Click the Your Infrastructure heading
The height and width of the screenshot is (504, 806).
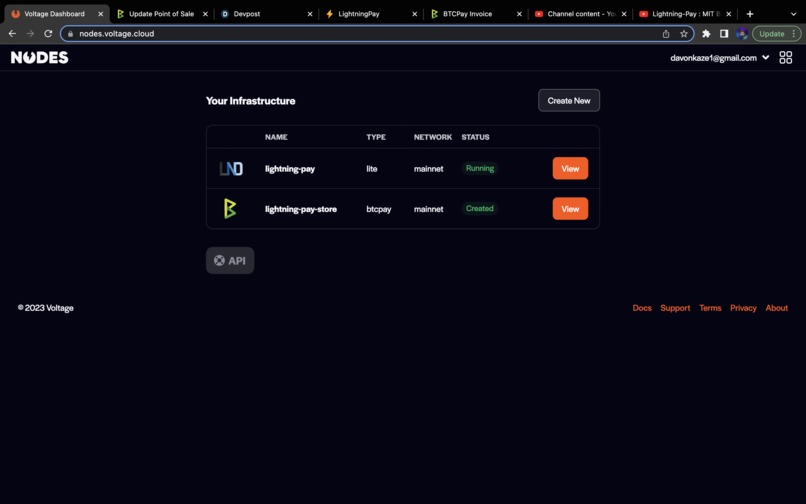[251, 101]
